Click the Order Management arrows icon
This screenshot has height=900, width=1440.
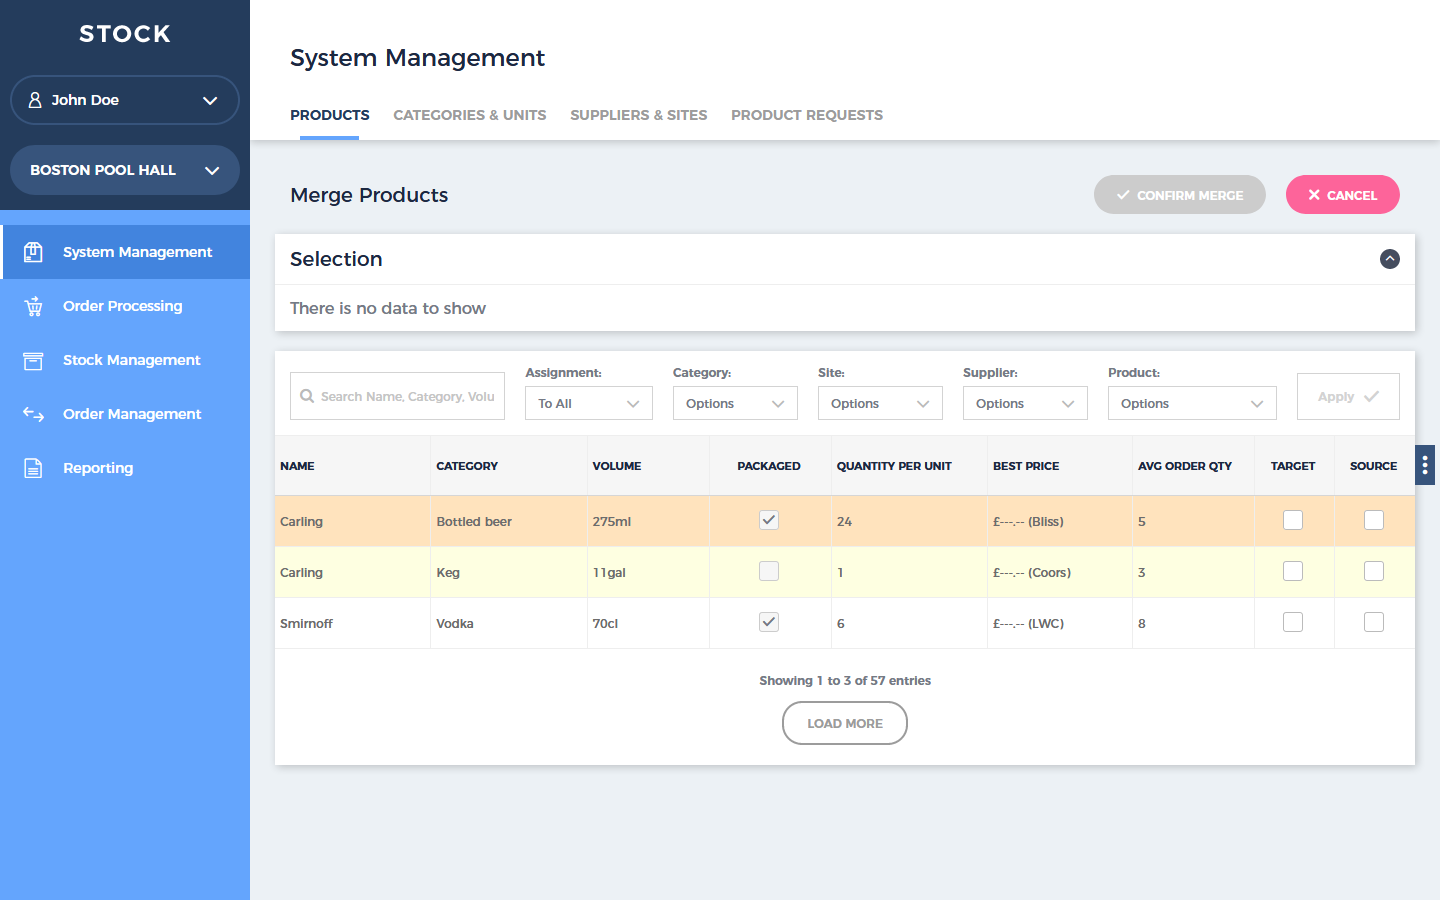click(33, 414)
